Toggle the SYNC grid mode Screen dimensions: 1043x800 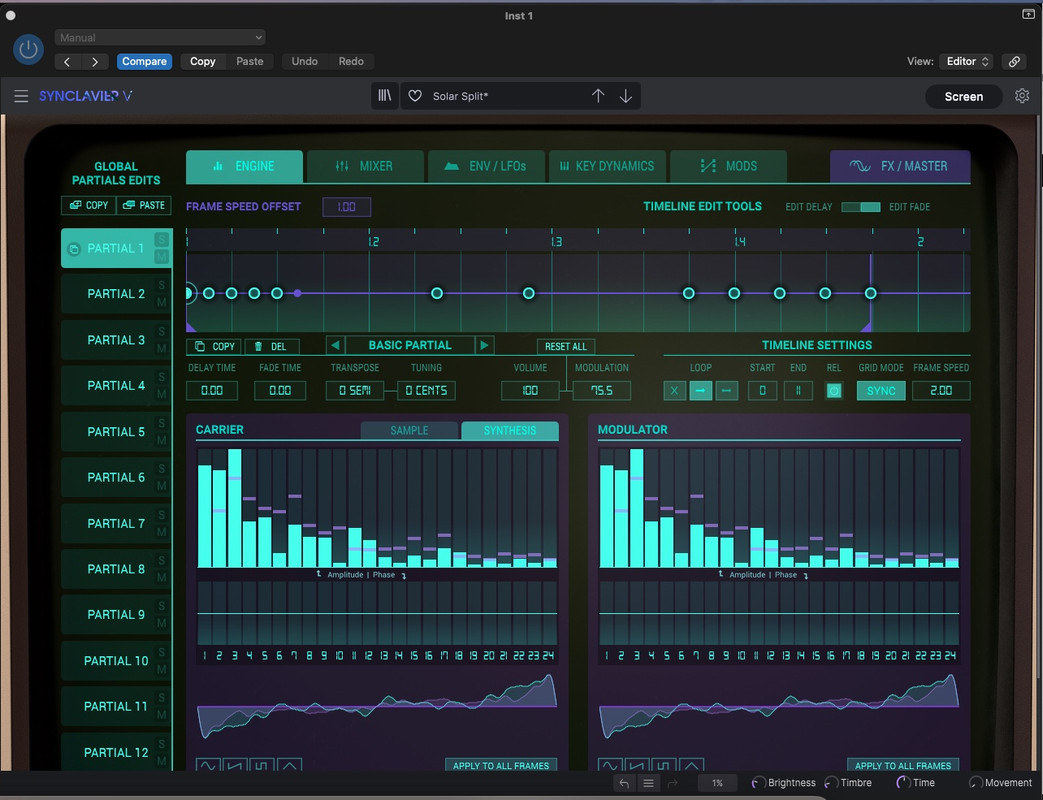881,390
